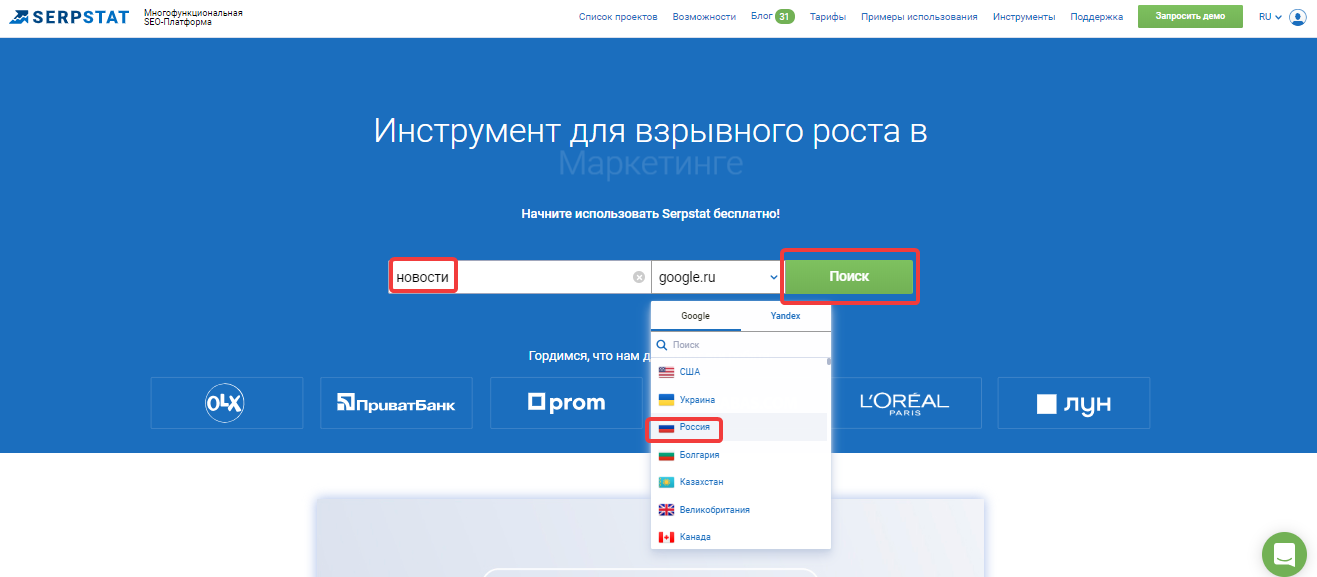The image size is (1317, 577).
Task: Click the Canada flag icon
Action: click(x=666, y=537)
